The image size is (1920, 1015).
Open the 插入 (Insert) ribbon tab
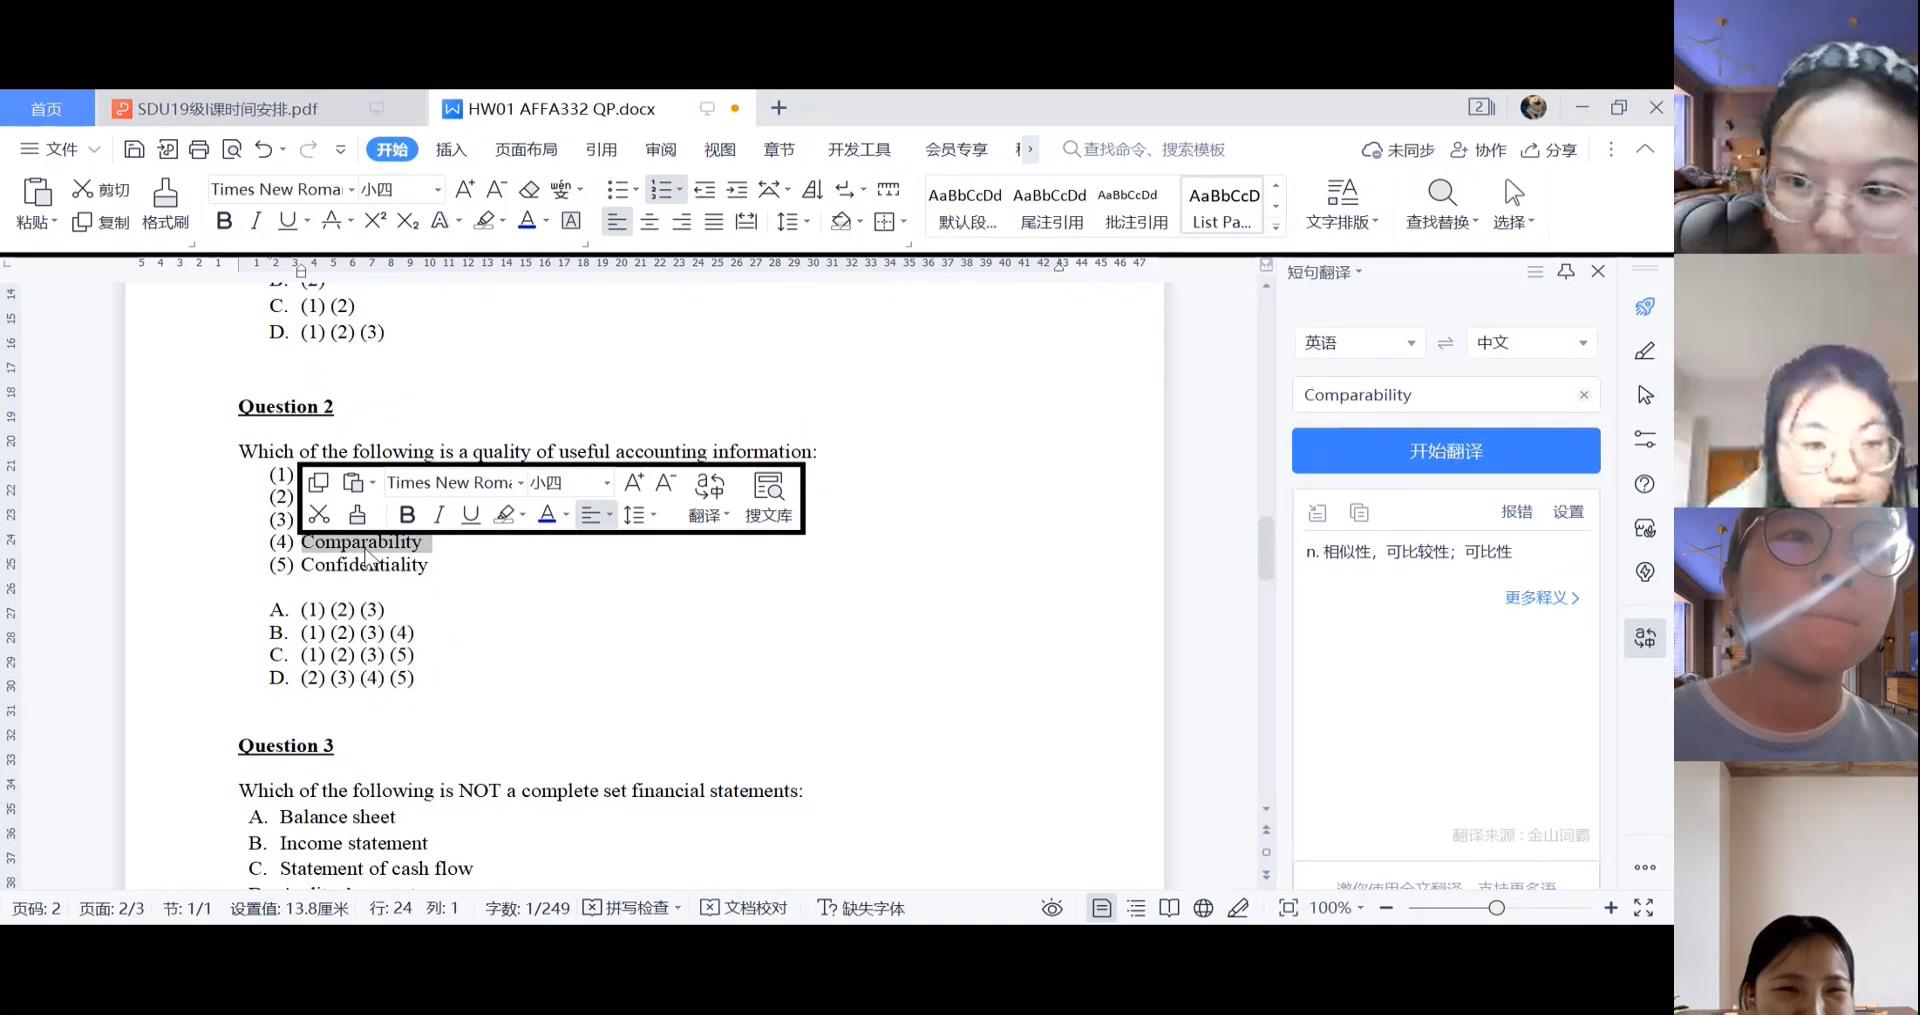(x=451, y=150)
